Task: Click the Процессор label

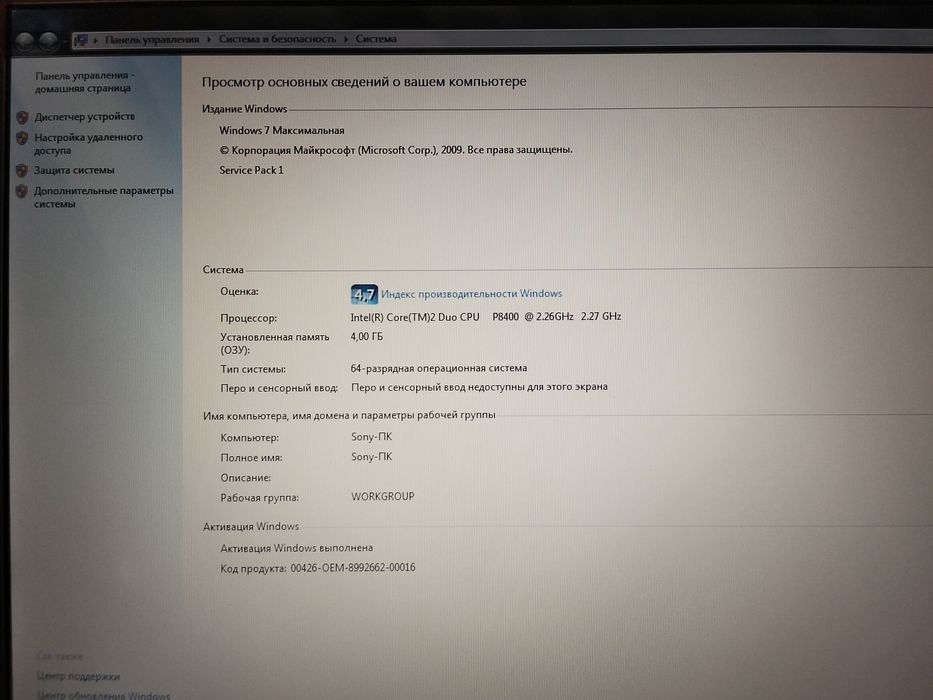Action: [248, 318]
